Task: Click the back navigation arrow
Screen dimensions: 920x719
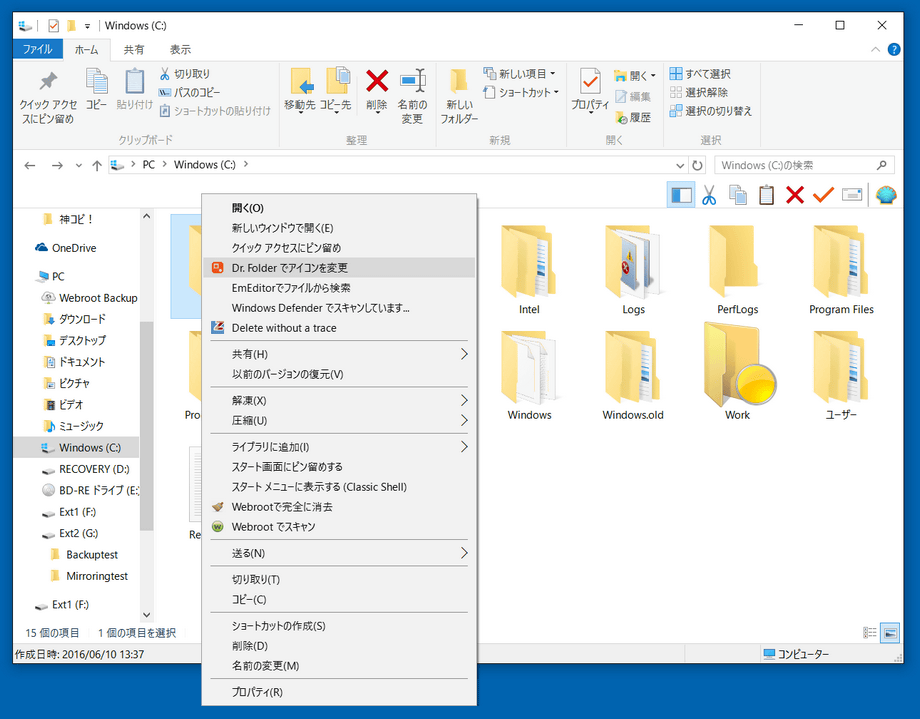Action: pyautogui.click(x=29, y=166)
